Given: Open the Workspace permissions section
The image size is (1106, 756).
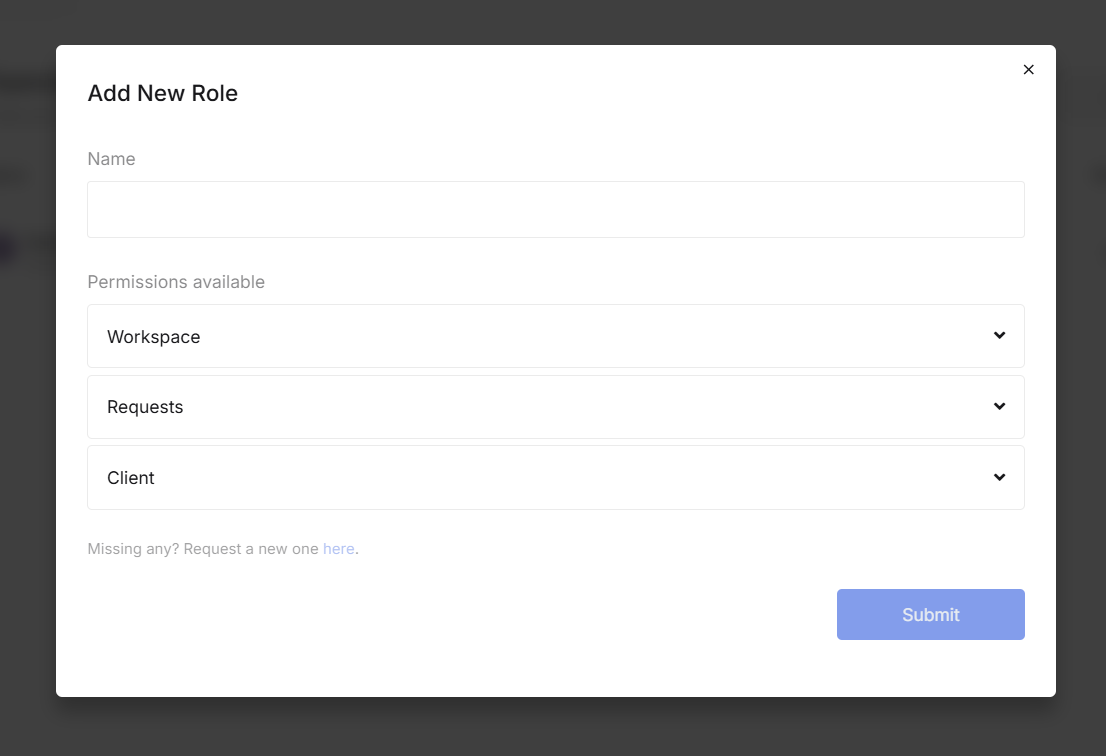Looking at the screenshot, I should tap(555, 336).
